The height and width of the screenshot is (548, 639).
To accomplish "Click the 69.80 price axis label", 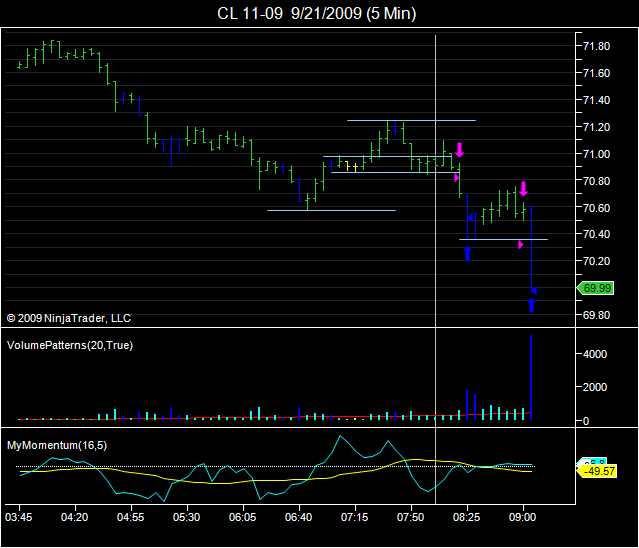I will (596, 315).
